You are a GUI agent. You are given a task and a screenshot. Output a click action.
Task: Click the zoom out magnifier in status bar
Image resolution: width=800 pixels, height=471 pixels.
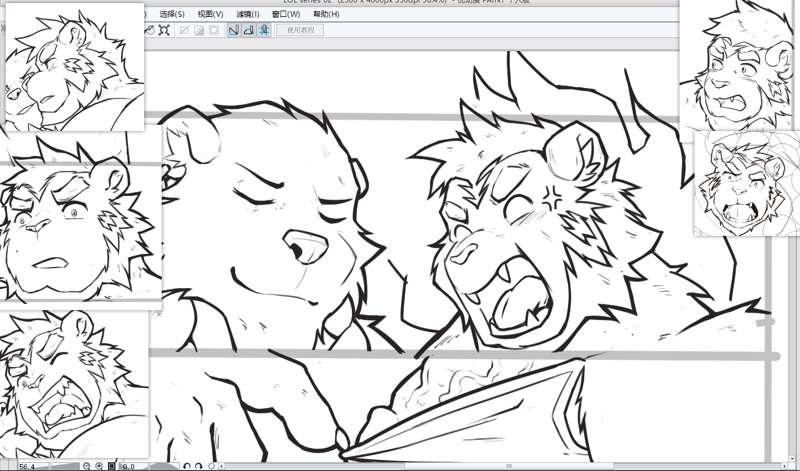(86, 466)
